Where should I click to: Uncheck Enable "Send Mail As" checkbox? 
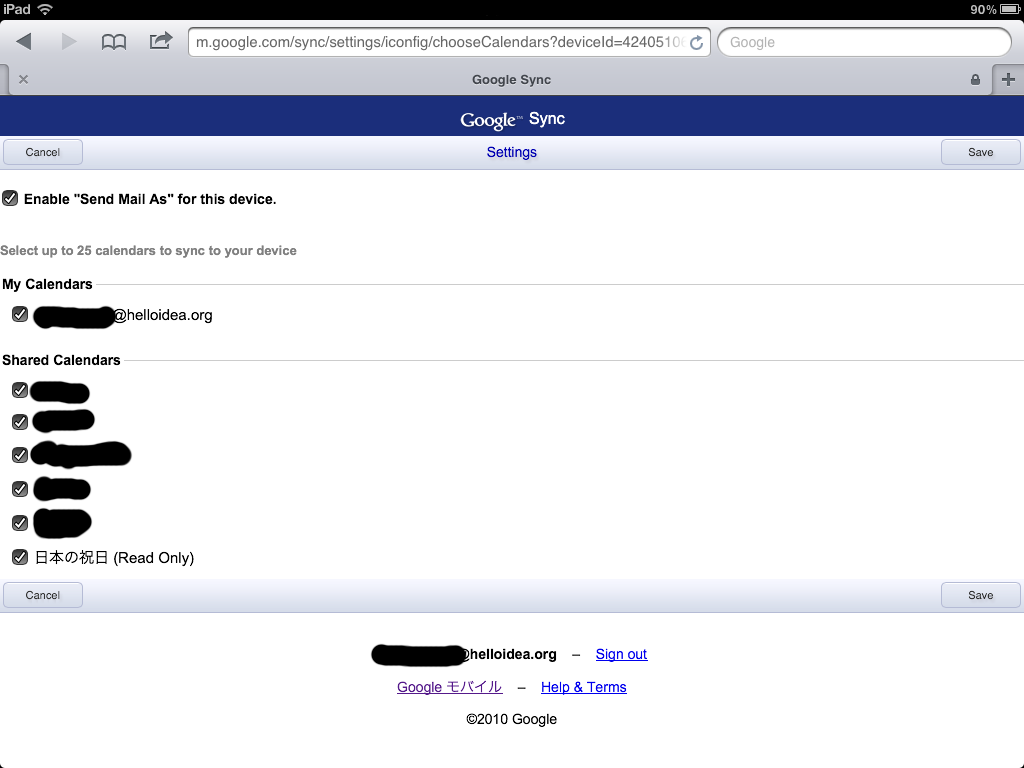10,199
